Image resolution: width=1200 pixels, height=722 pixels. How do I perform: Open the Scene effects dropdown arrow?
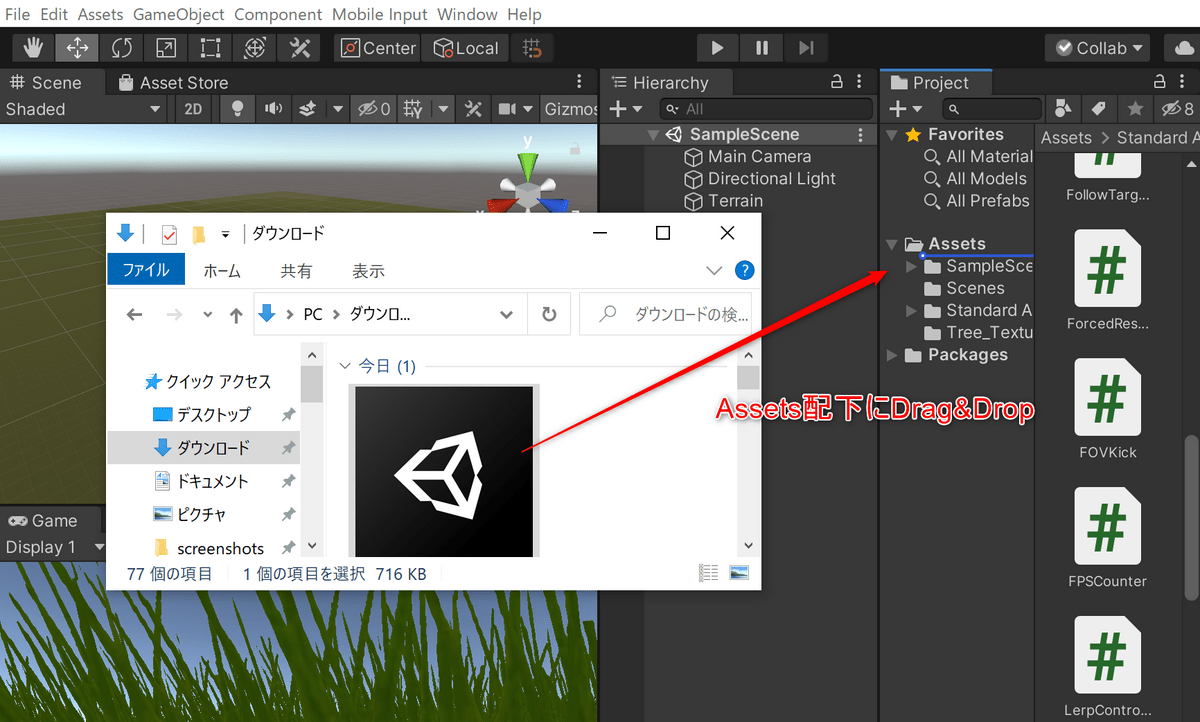(x=338, y=109)
